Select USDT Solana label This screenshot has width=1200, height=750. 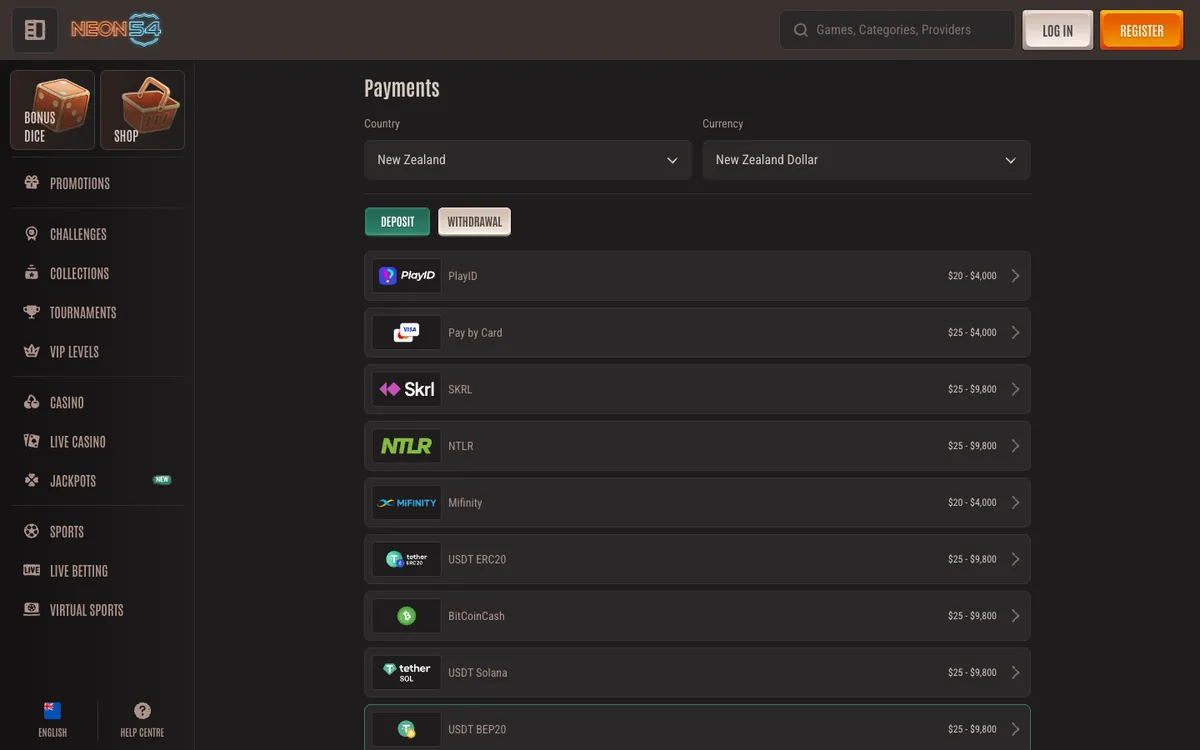(478, 673)
